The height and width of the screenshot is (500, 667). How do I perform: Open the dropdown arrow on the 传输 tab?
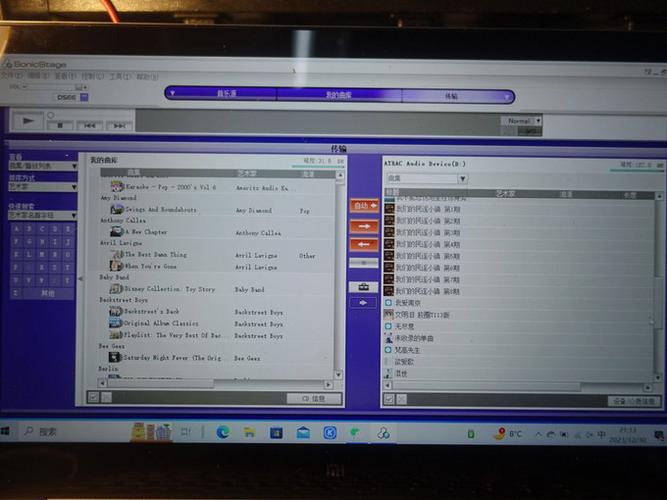pos(507,97)
